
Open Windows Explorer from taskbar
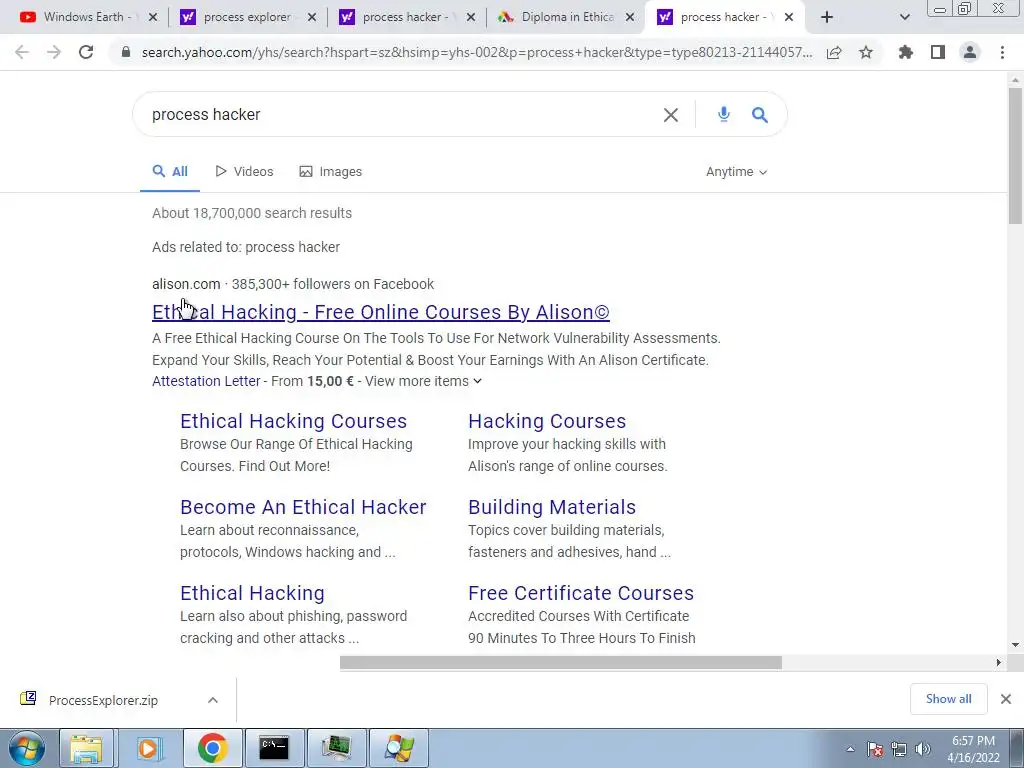(x=86, y=748)
